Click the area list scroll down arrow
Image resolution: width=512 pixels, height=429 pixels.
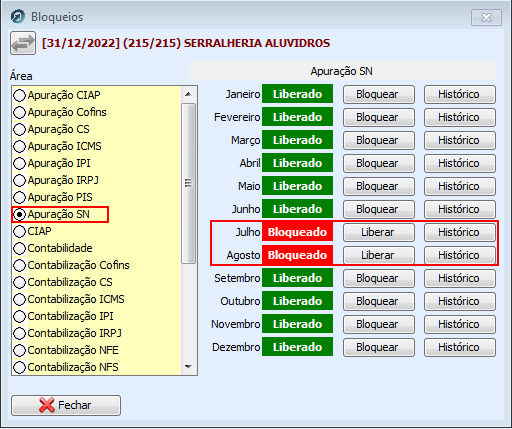point(188,367)
